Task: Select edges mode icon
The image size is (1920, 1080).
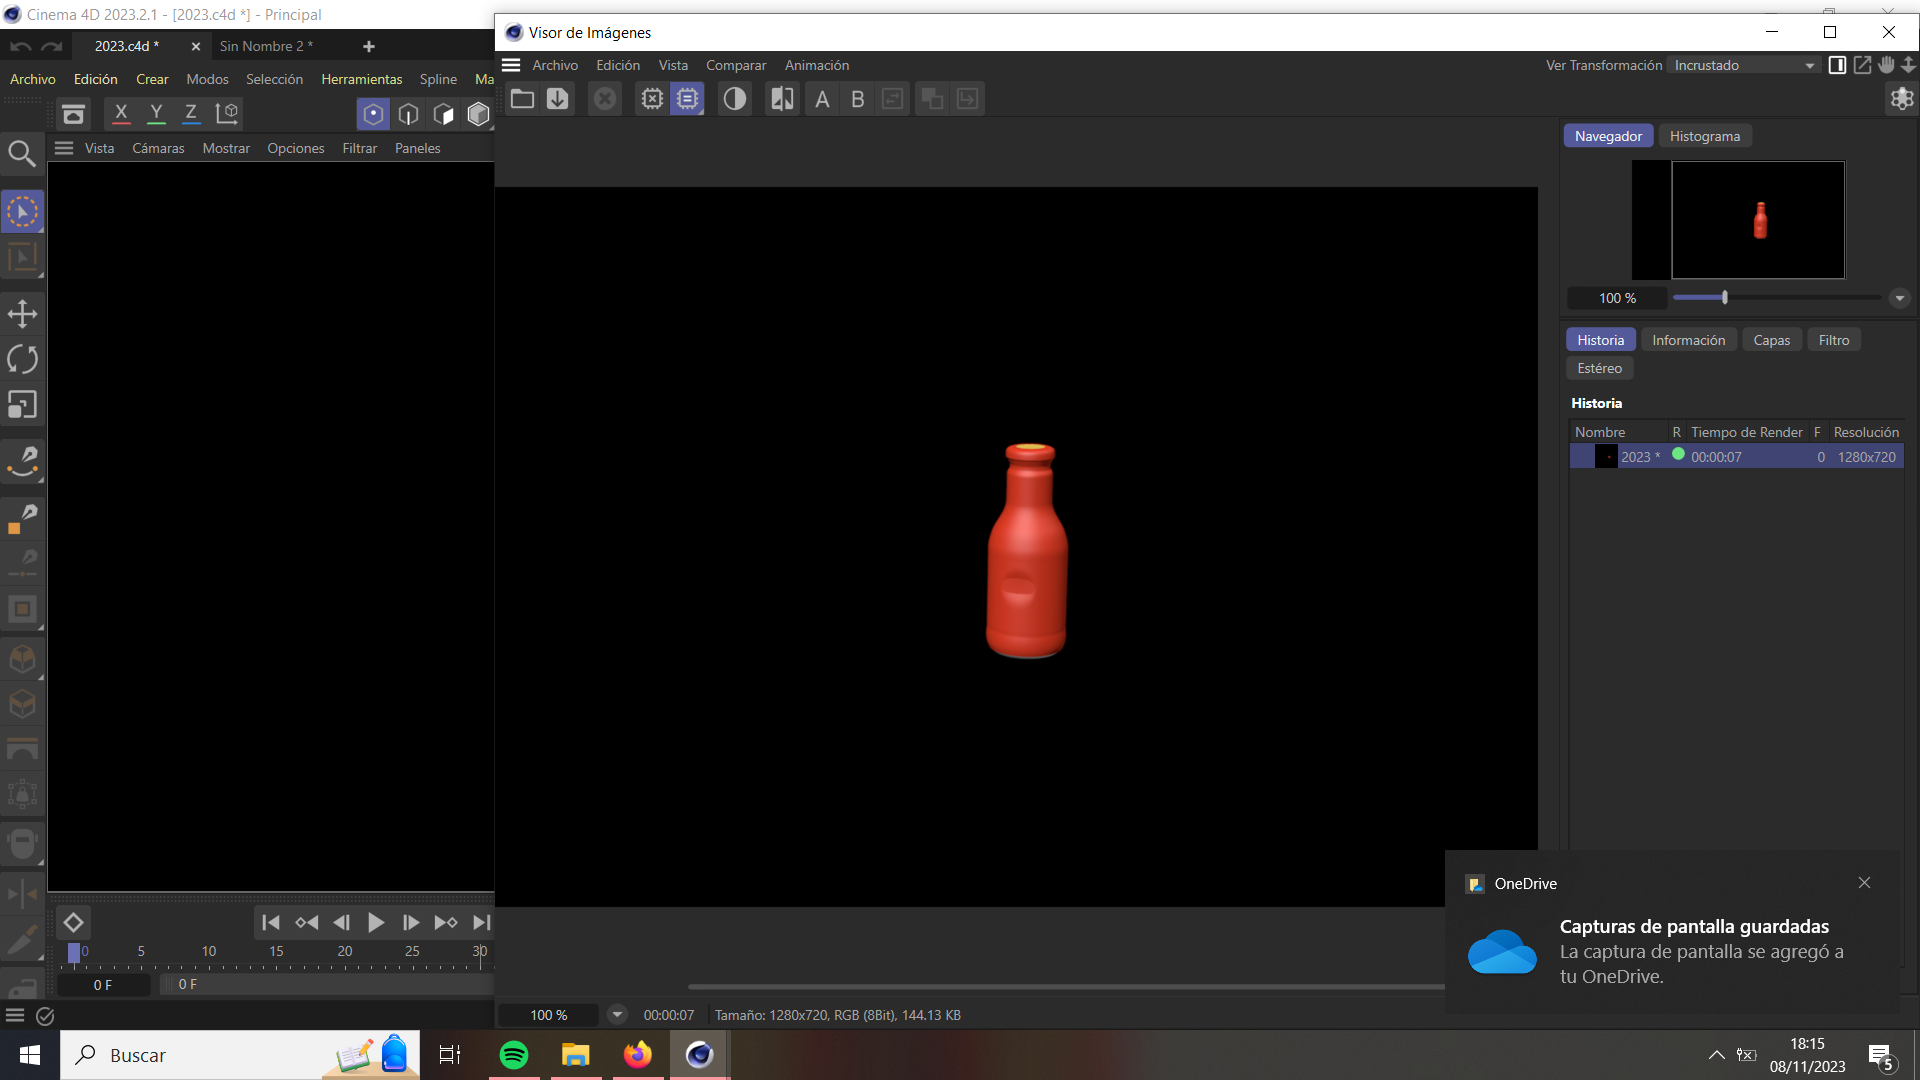Action: (x=408, y=114)
